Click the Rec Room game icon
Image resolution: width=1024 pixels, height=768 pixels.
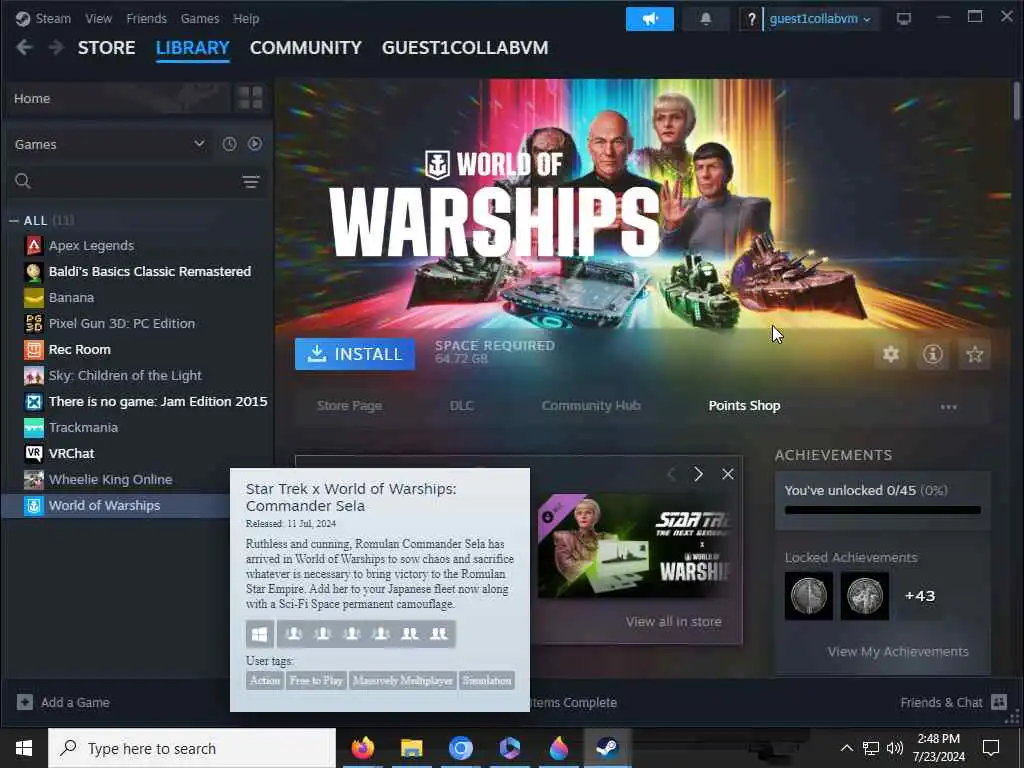click(33, 349)
